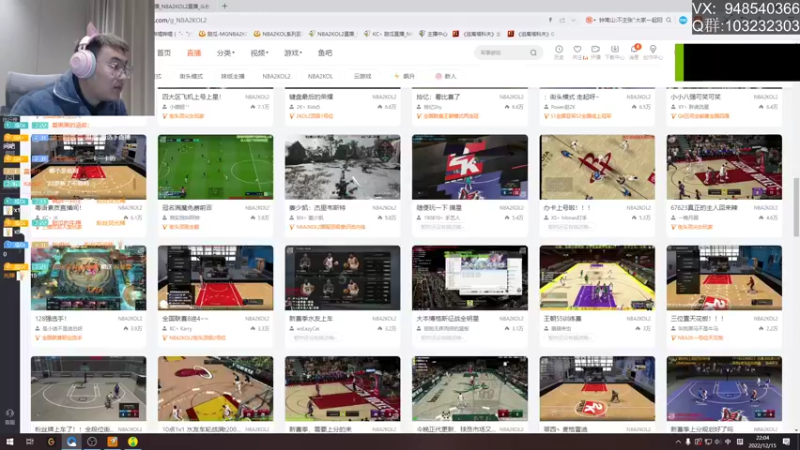Click the lightning icon in address bar
The width and height of the screenshot is (800, 450).
[x=550, y=20]
